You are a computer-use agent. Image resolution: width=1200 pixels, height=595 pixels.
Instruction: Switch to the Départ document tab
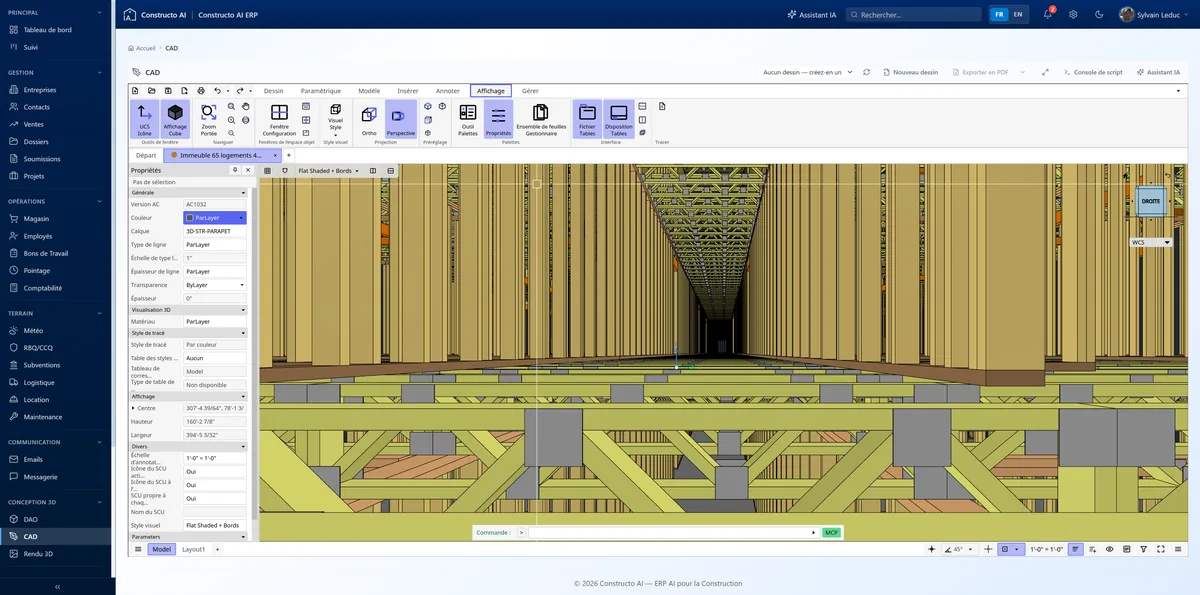[x=146, y=155]
